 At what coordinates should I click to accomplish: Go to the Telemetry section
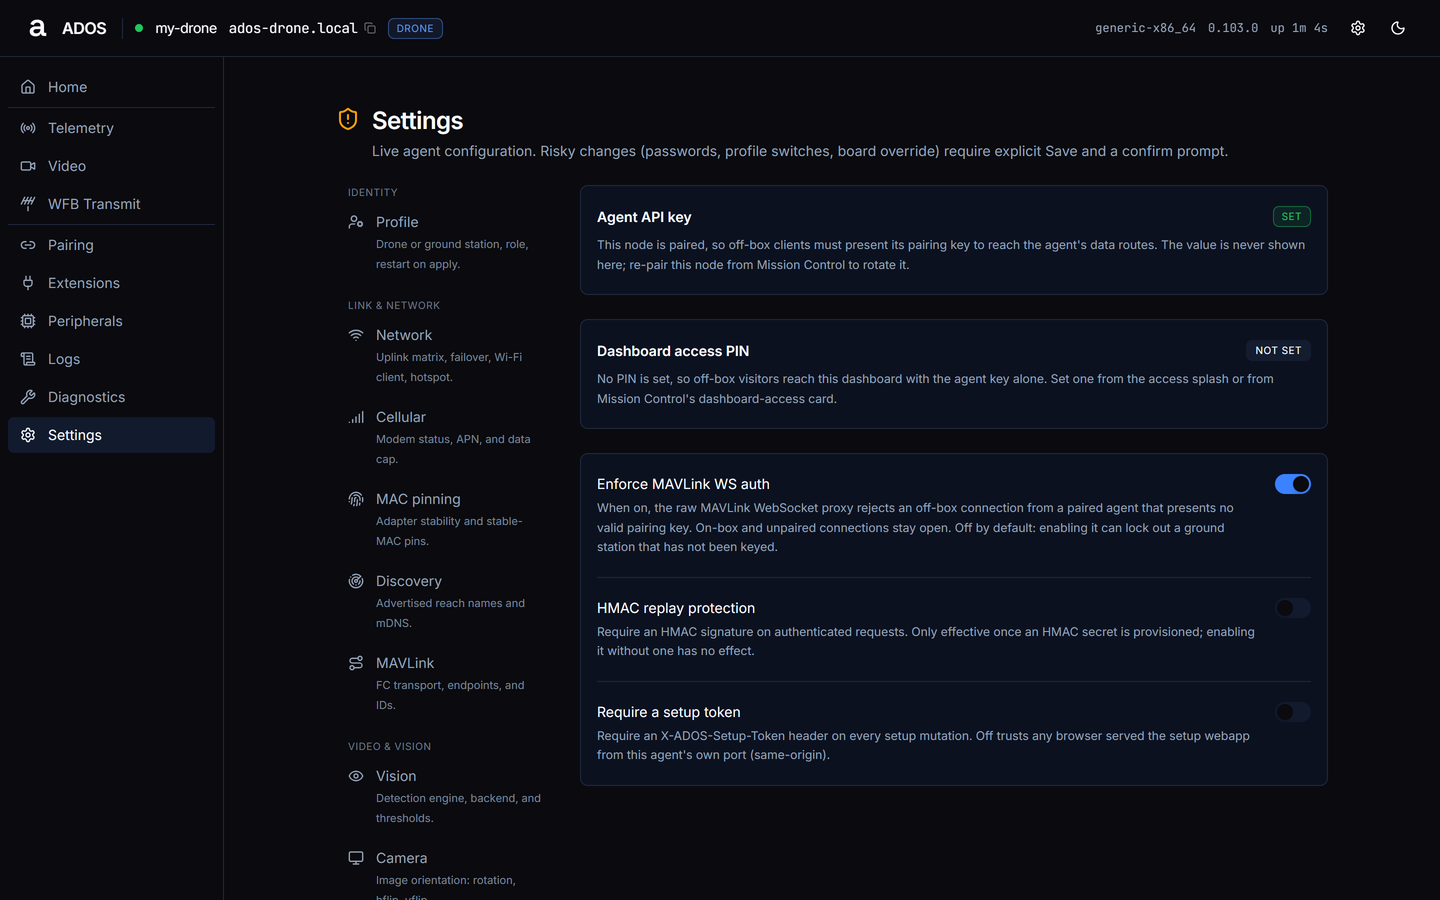tap(111, 128)
